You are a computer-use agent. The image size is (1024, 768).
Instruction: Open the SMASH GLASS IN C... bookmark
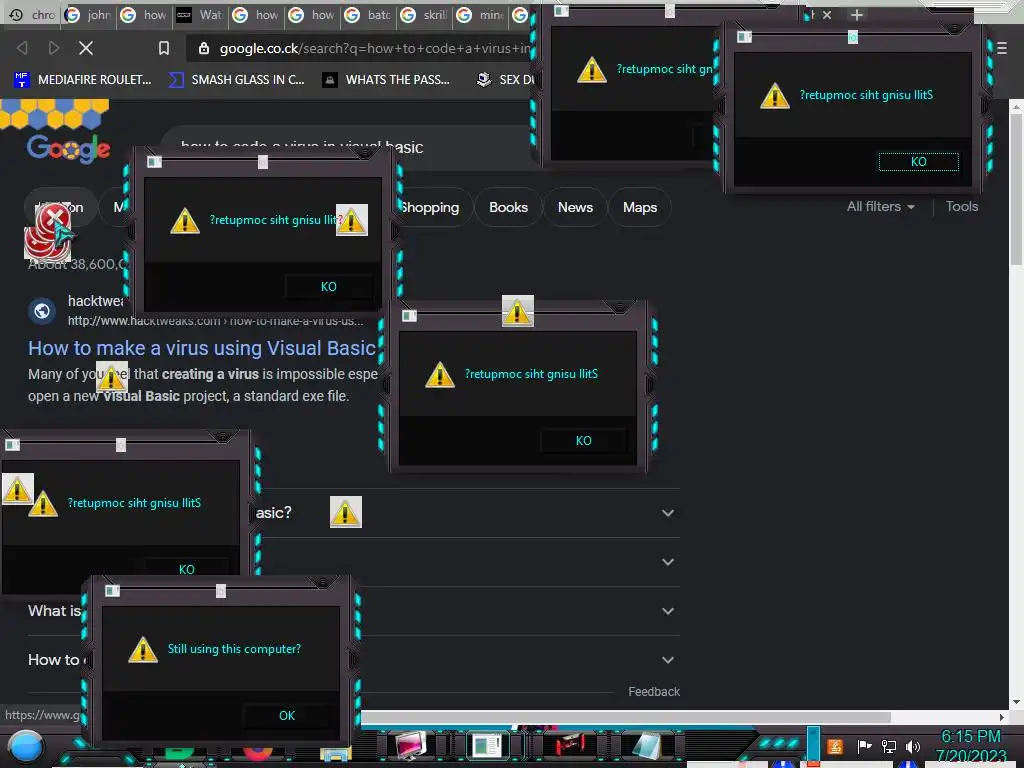tap(236, 80)
